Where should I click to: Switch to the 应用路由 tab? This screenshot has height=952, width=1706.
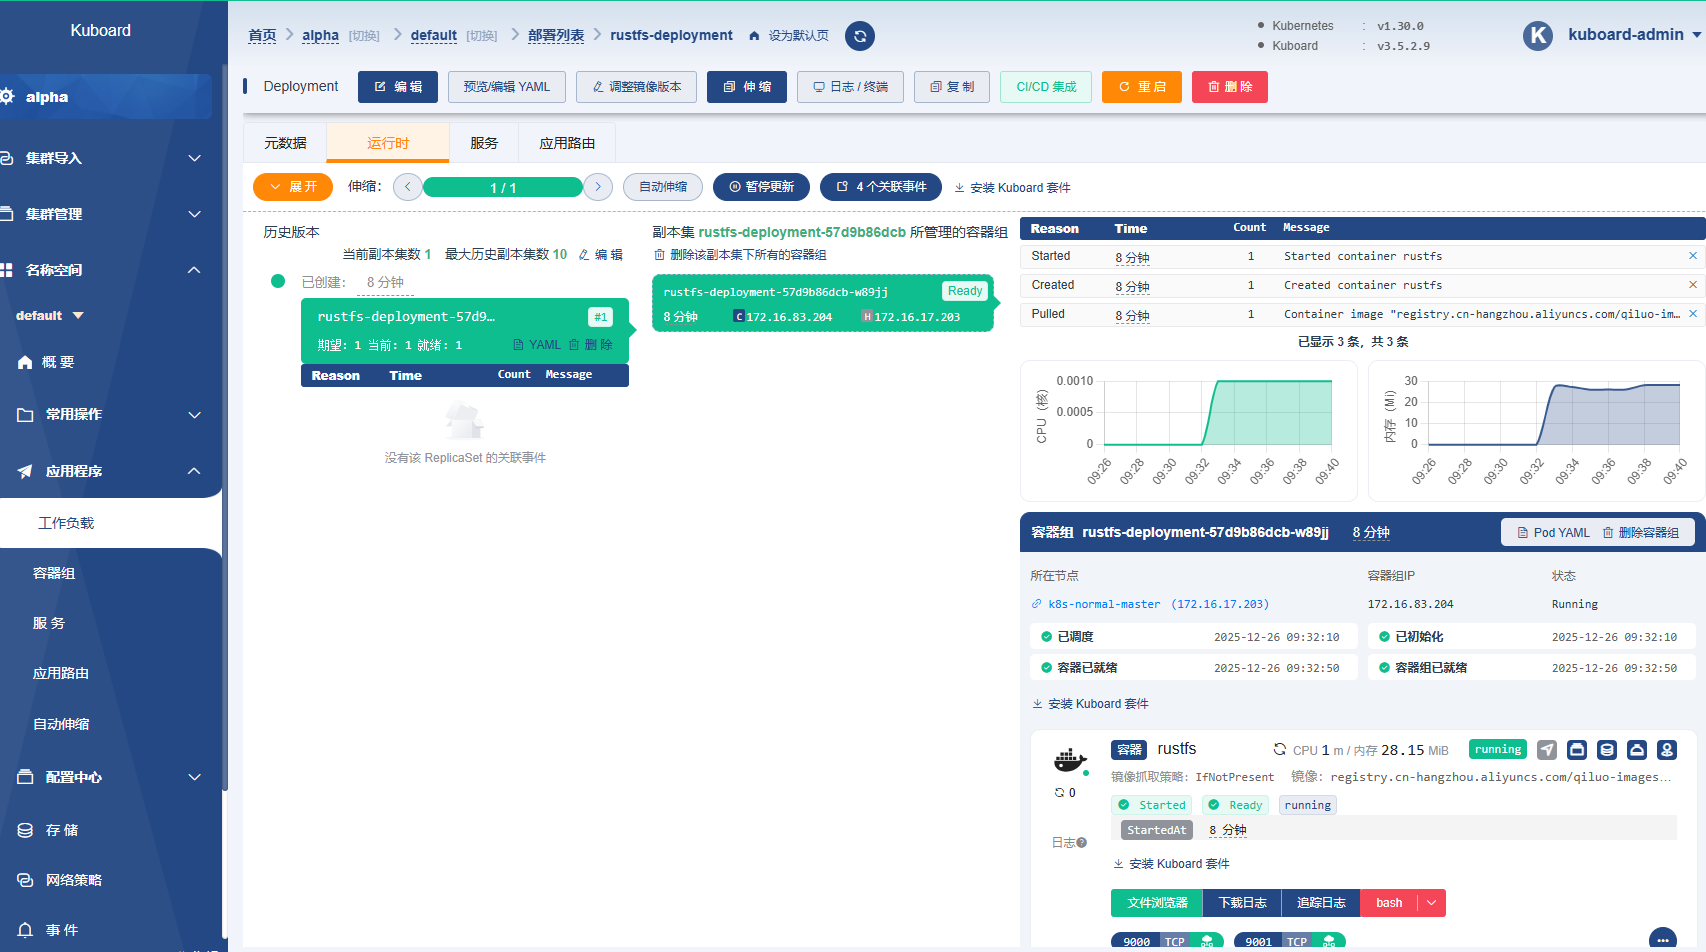[x=567, y=143]
